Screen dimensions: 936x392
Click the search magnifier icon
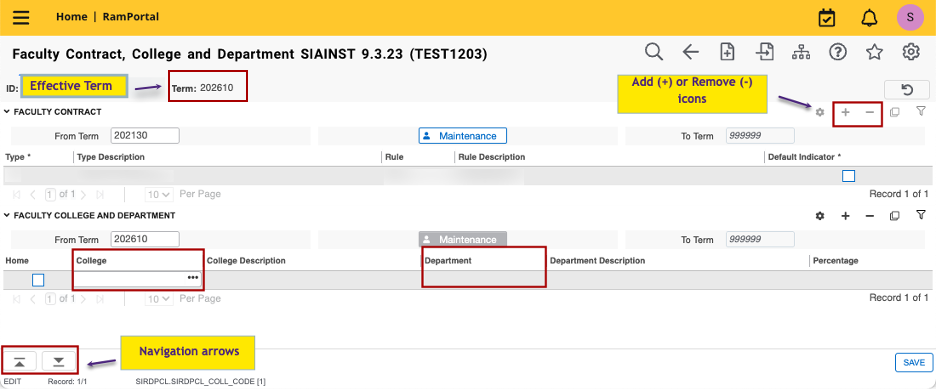pos(654,52)
